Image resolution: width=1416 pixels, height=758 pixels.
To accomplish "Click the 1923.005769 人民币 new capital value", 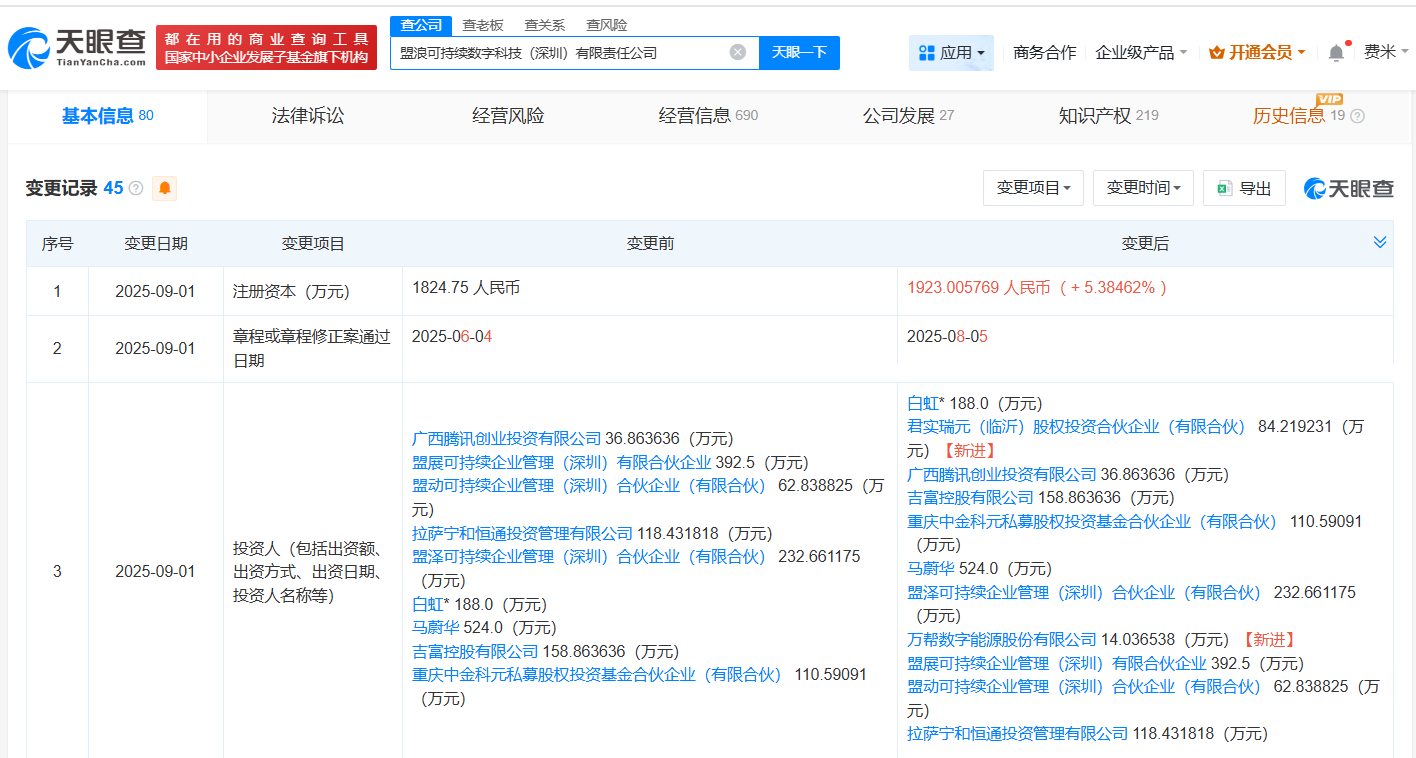I will pos(979,288).
